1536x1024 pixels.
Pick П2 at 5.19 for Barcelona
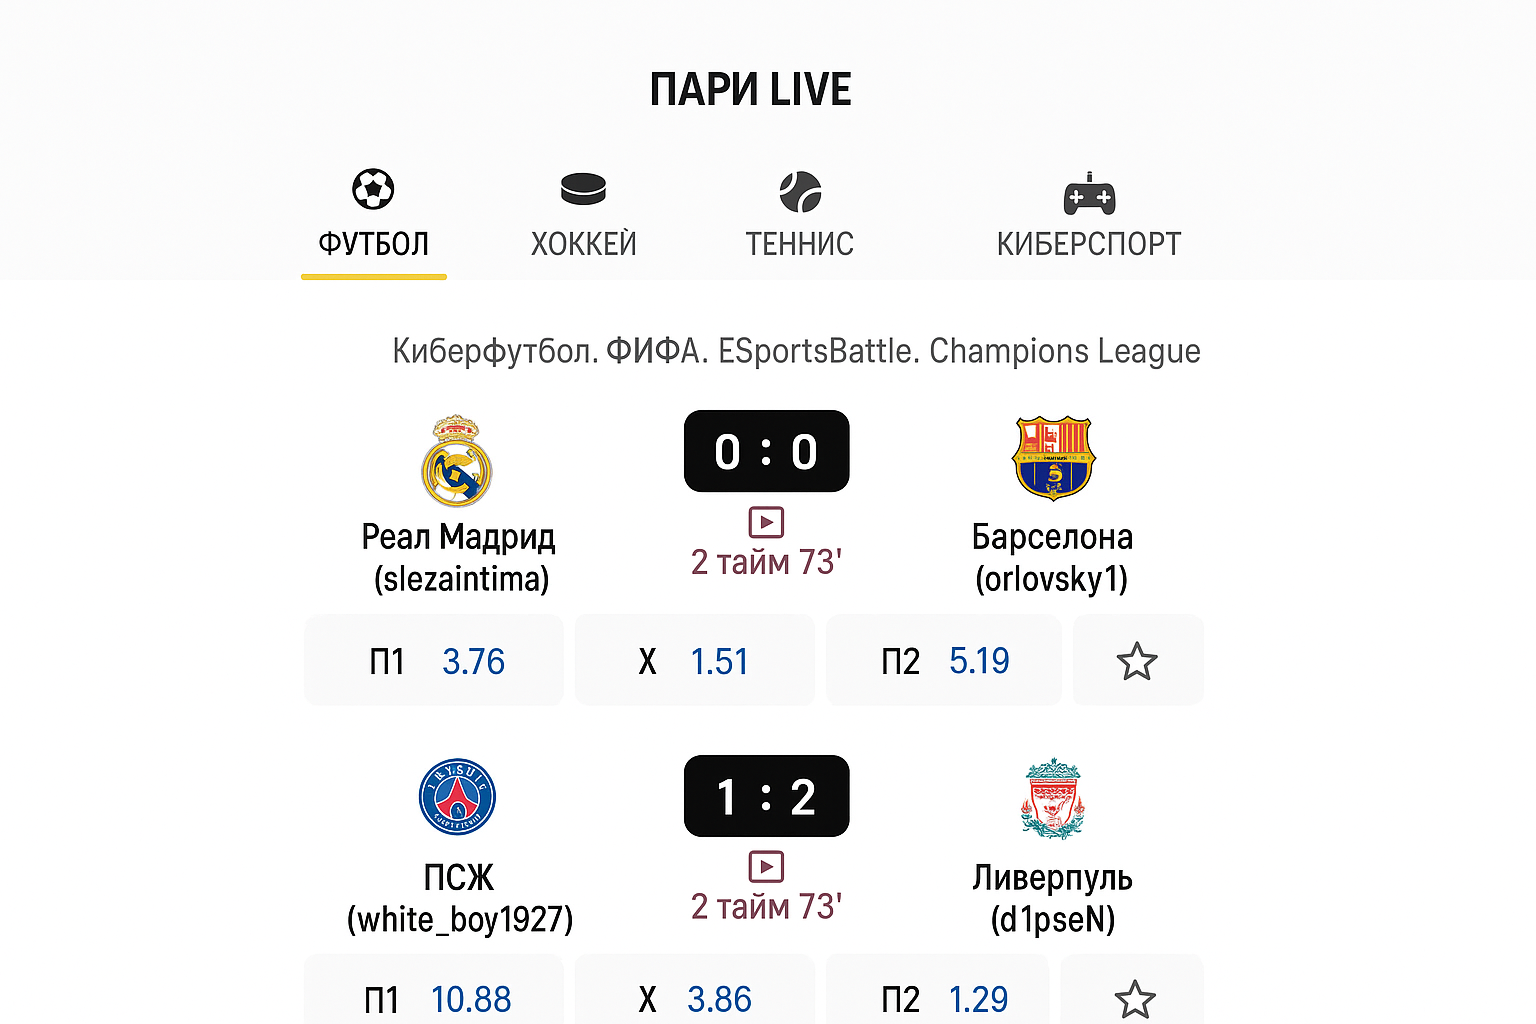(x=944, y=661)
